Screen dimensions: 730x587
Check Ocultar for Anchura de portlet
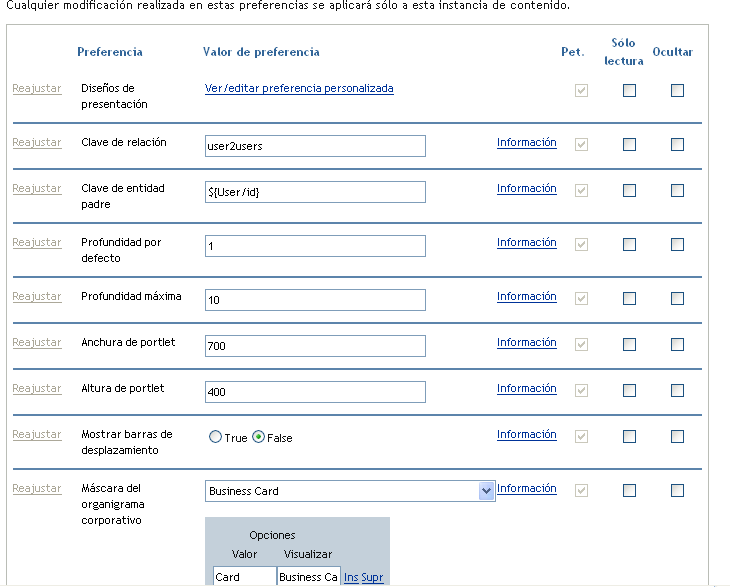(677, 344)
